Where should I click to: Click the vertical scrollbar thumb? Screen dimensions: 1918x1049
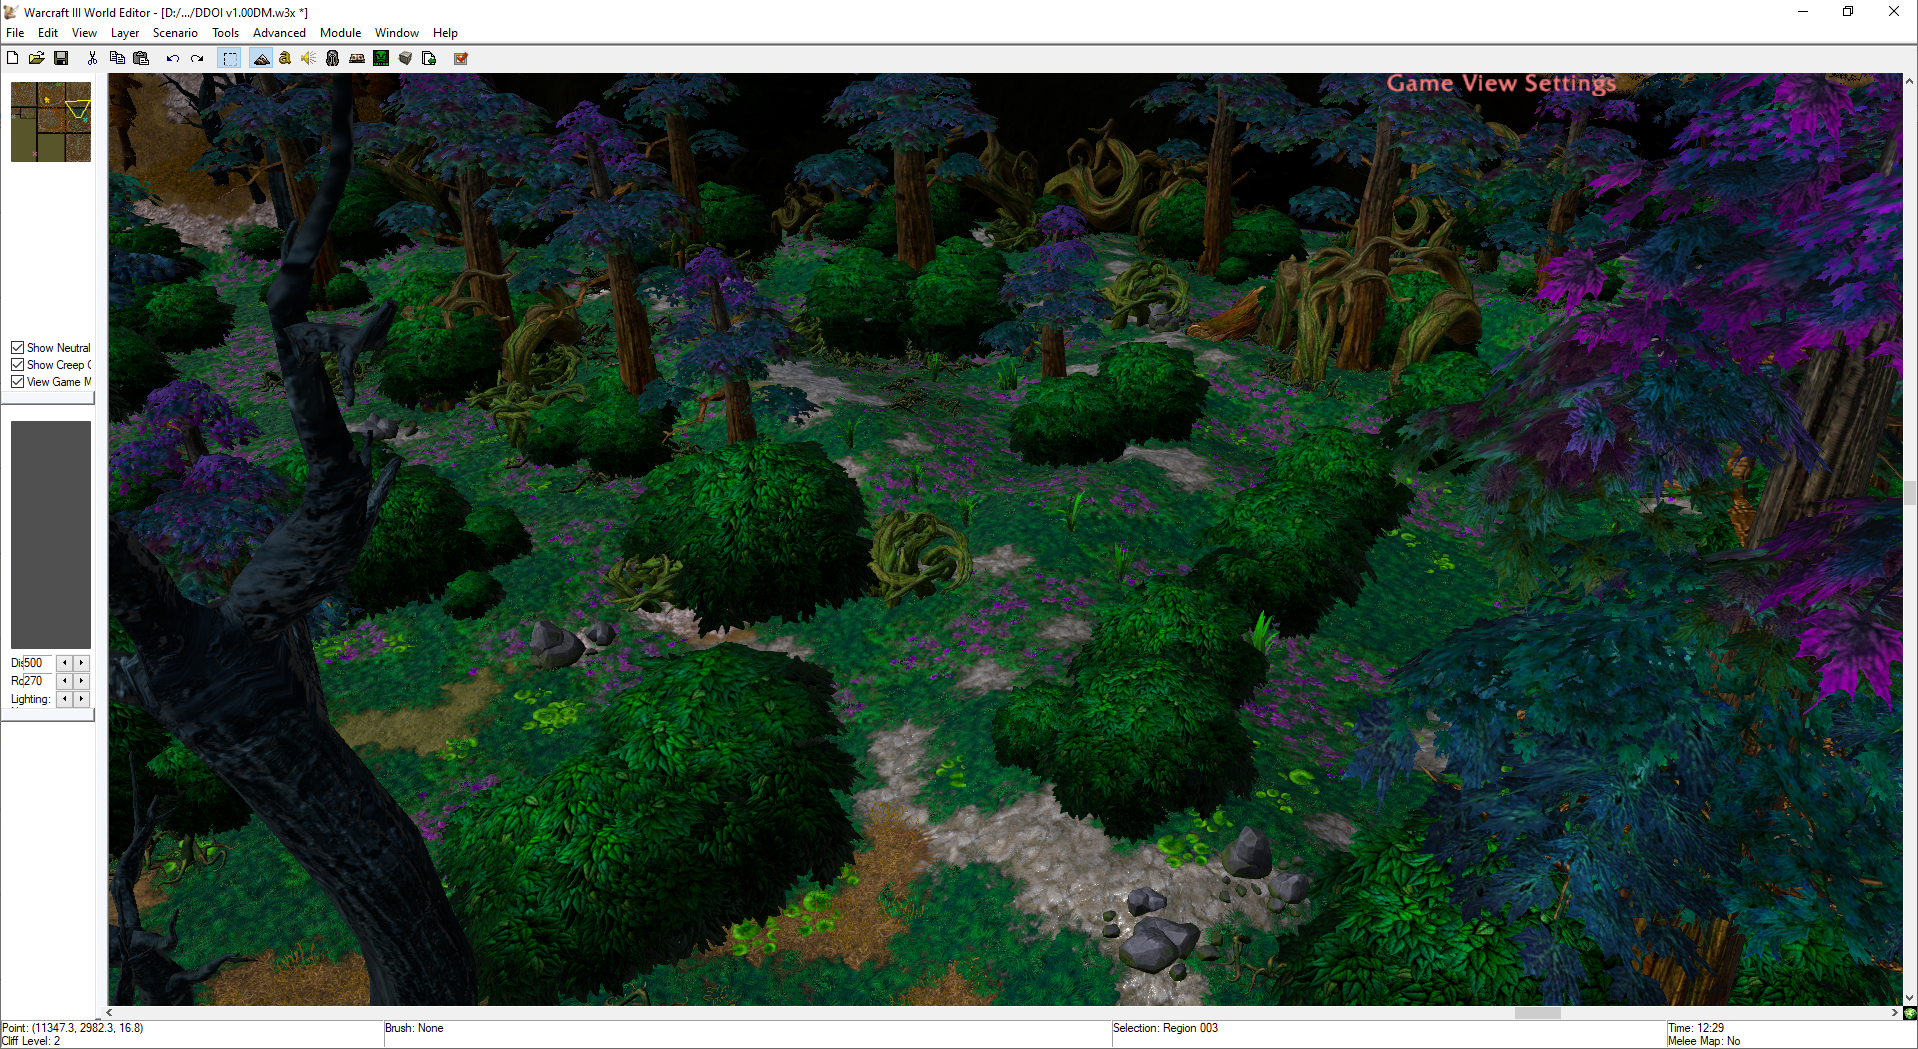coord(1910,492)
